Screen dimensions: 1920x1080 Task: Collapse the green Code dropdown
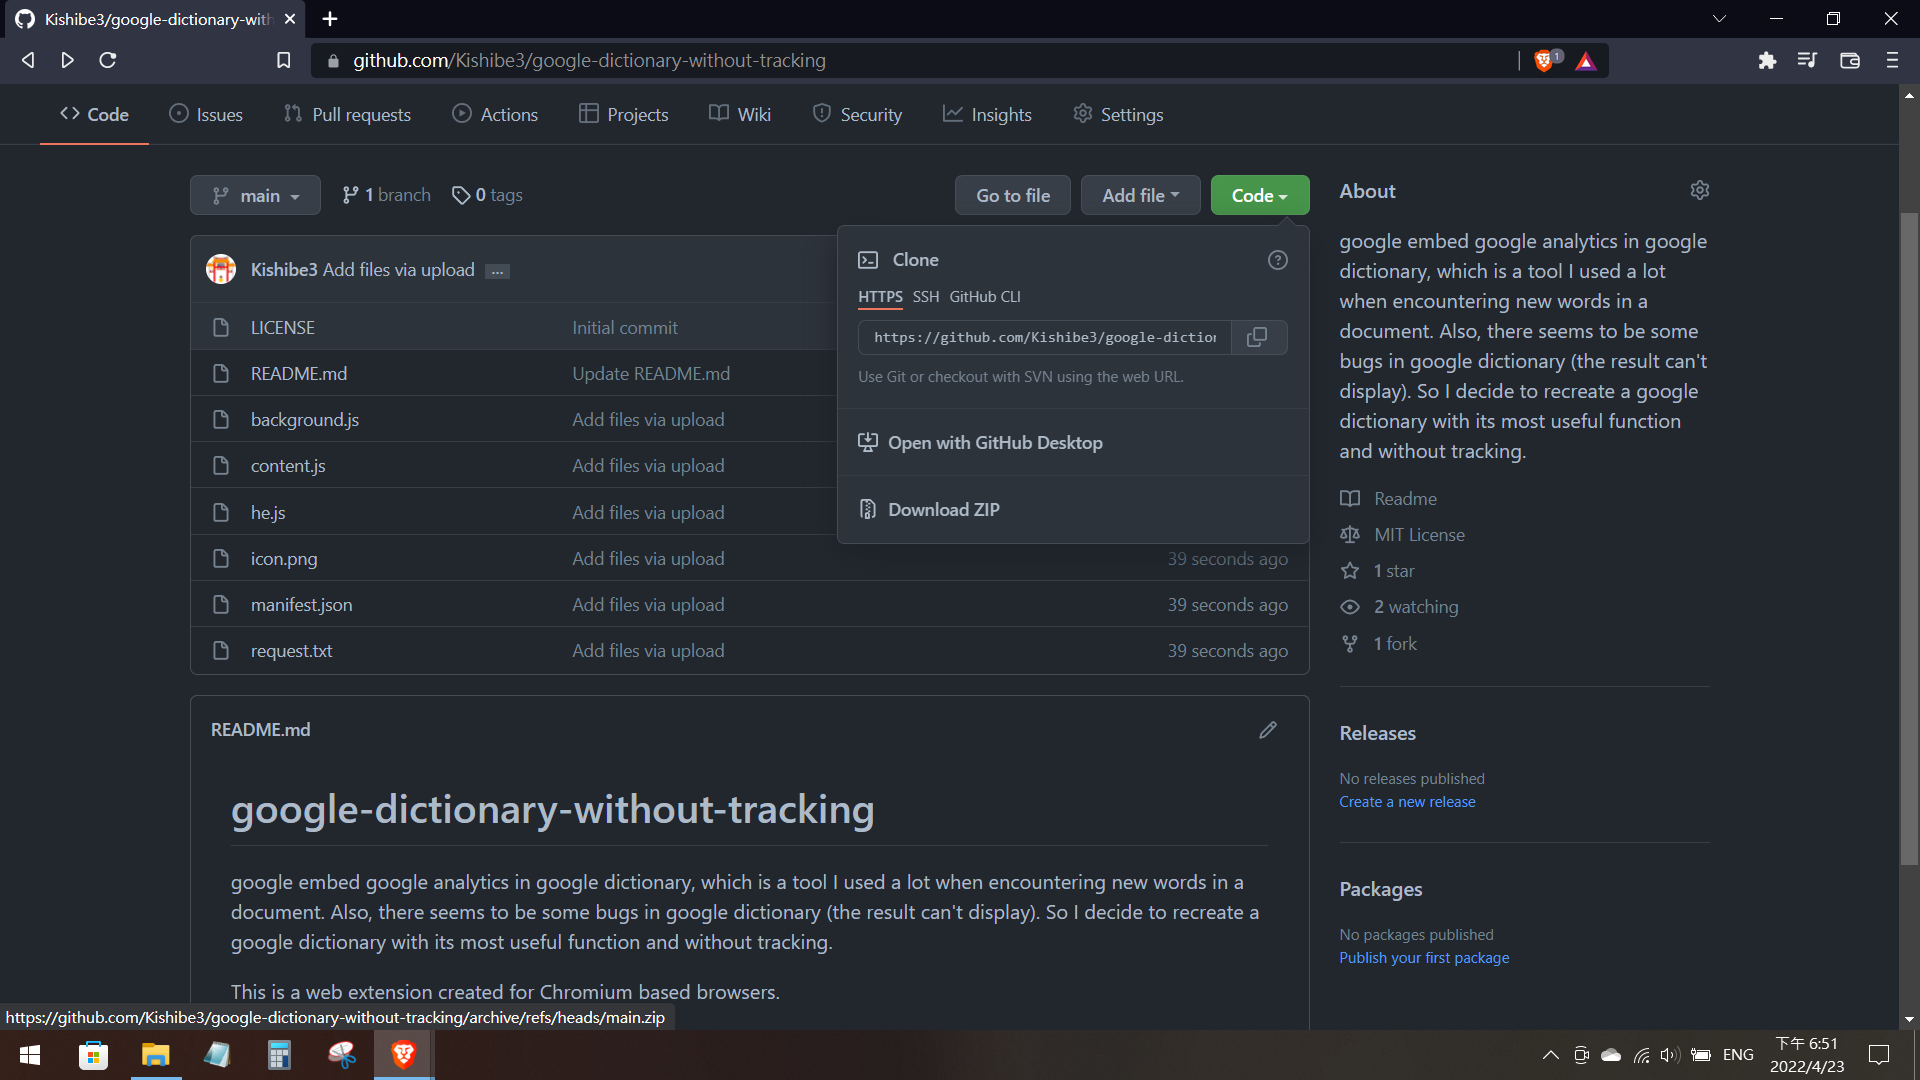tap(1259, 196)
